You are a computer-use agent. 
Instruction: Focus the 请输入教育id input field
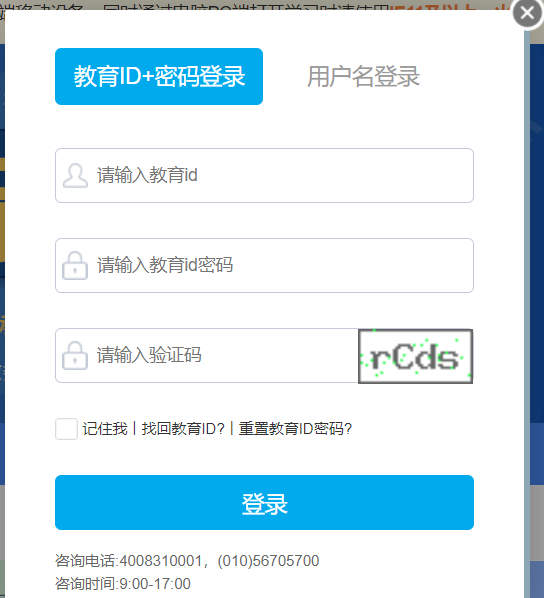pyautogui.click(x=264, y=175)
